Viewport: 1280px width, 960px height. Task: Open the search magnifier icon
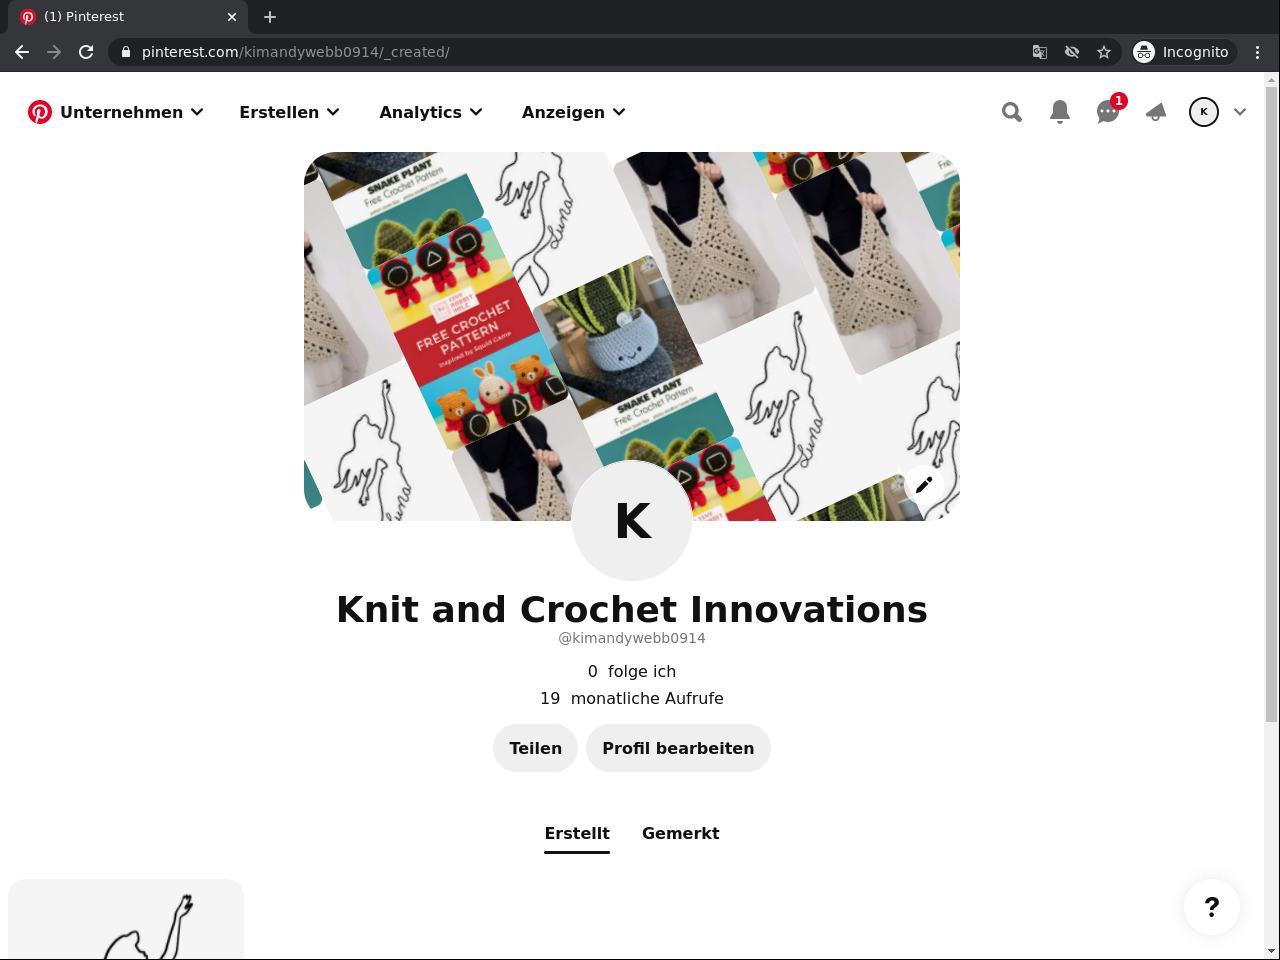pyautogui.click(x=1012, y=112)
